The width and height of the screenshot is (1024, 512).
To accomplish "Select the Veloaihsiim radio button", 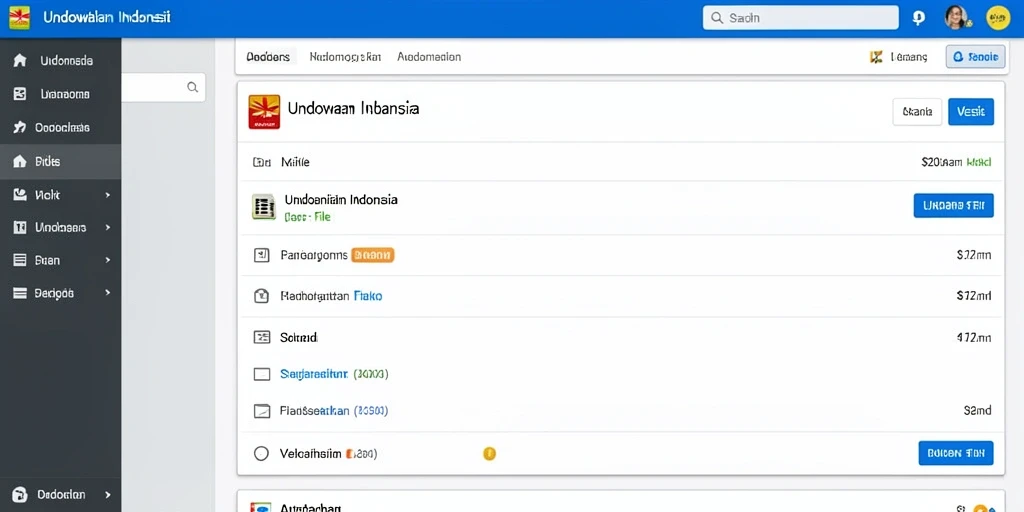I will pos(261,453).
